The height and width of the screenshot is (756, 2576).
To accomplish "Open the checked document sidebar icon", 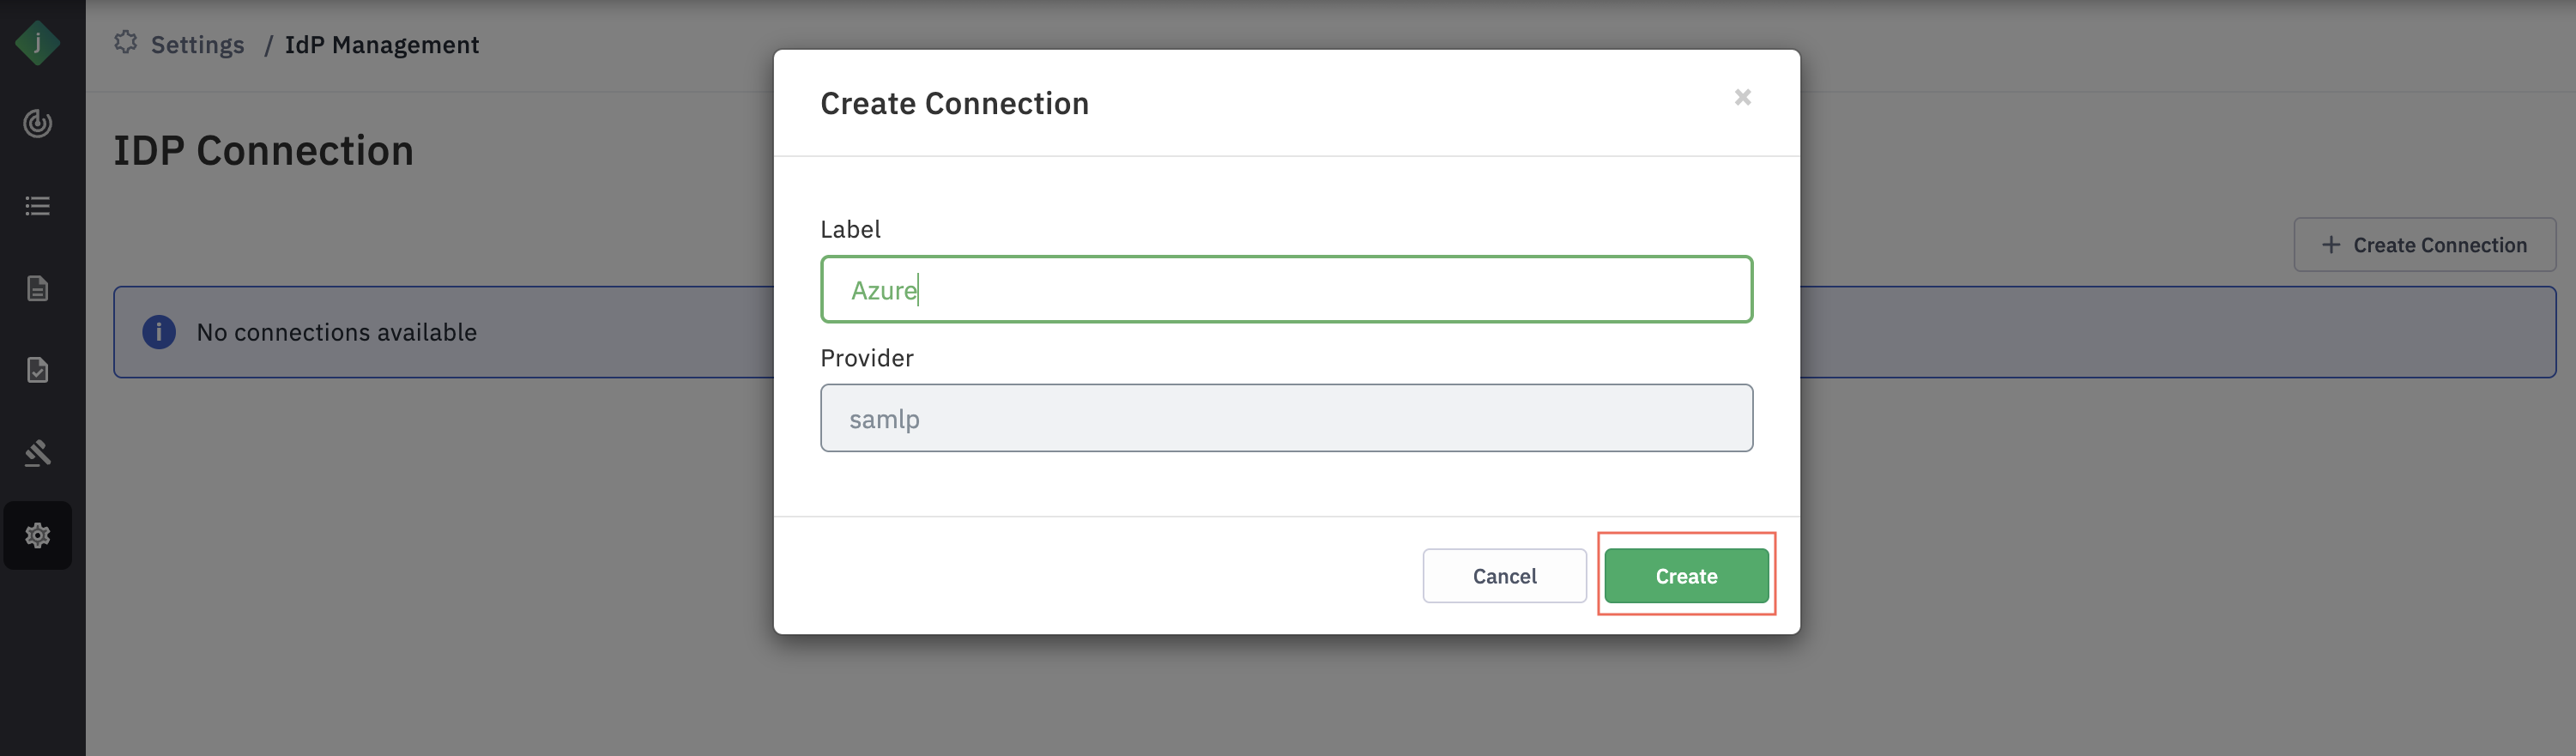I will [38, 370].
